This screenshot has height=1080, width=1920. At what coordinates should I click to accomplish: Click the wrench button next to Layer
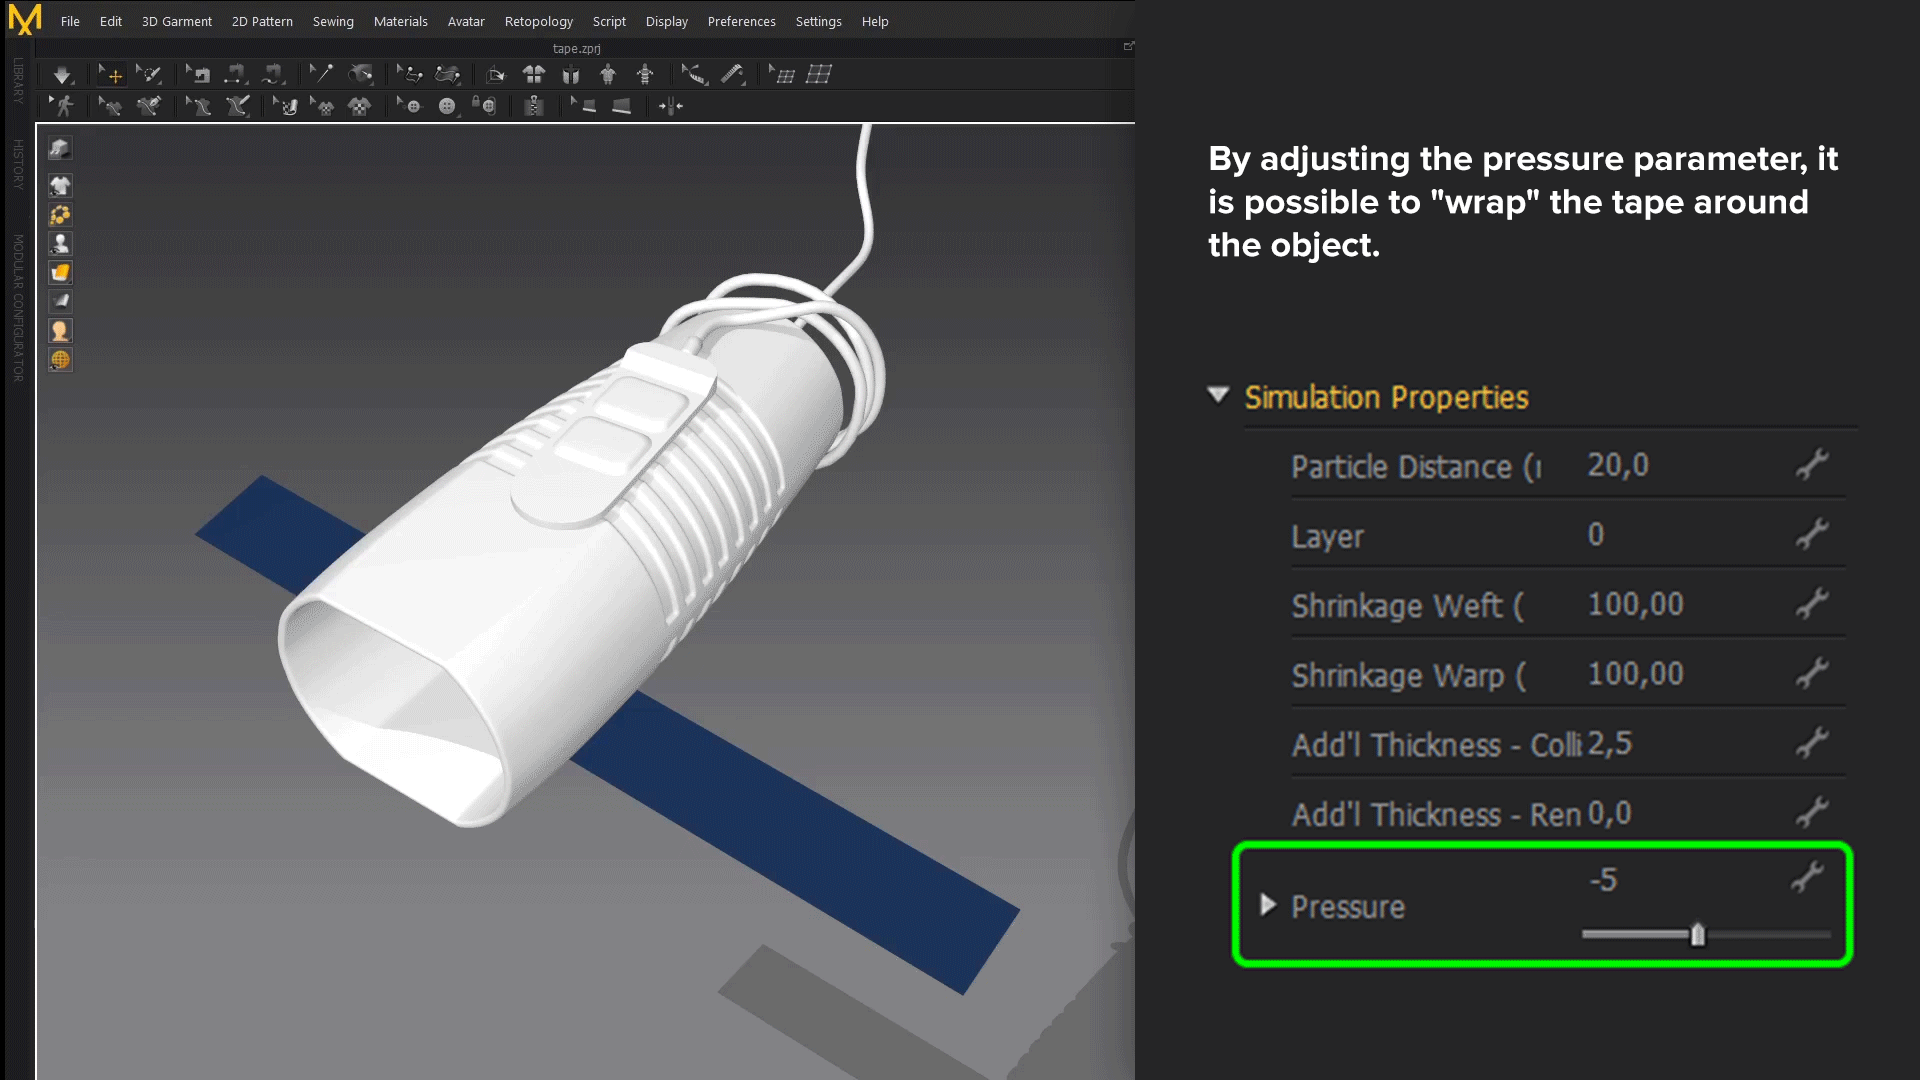(1811, 535)
